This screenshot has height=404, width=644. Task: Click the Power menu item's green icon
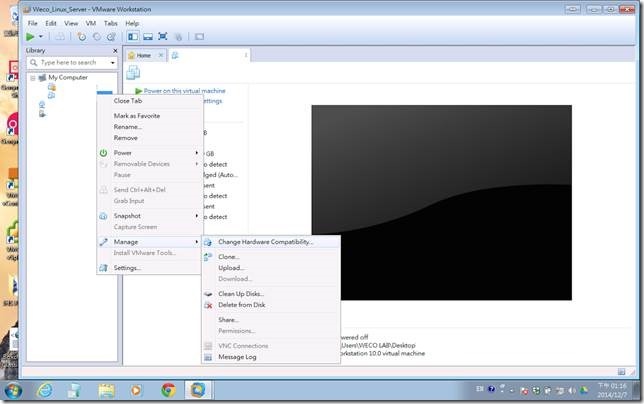(104, 153)
